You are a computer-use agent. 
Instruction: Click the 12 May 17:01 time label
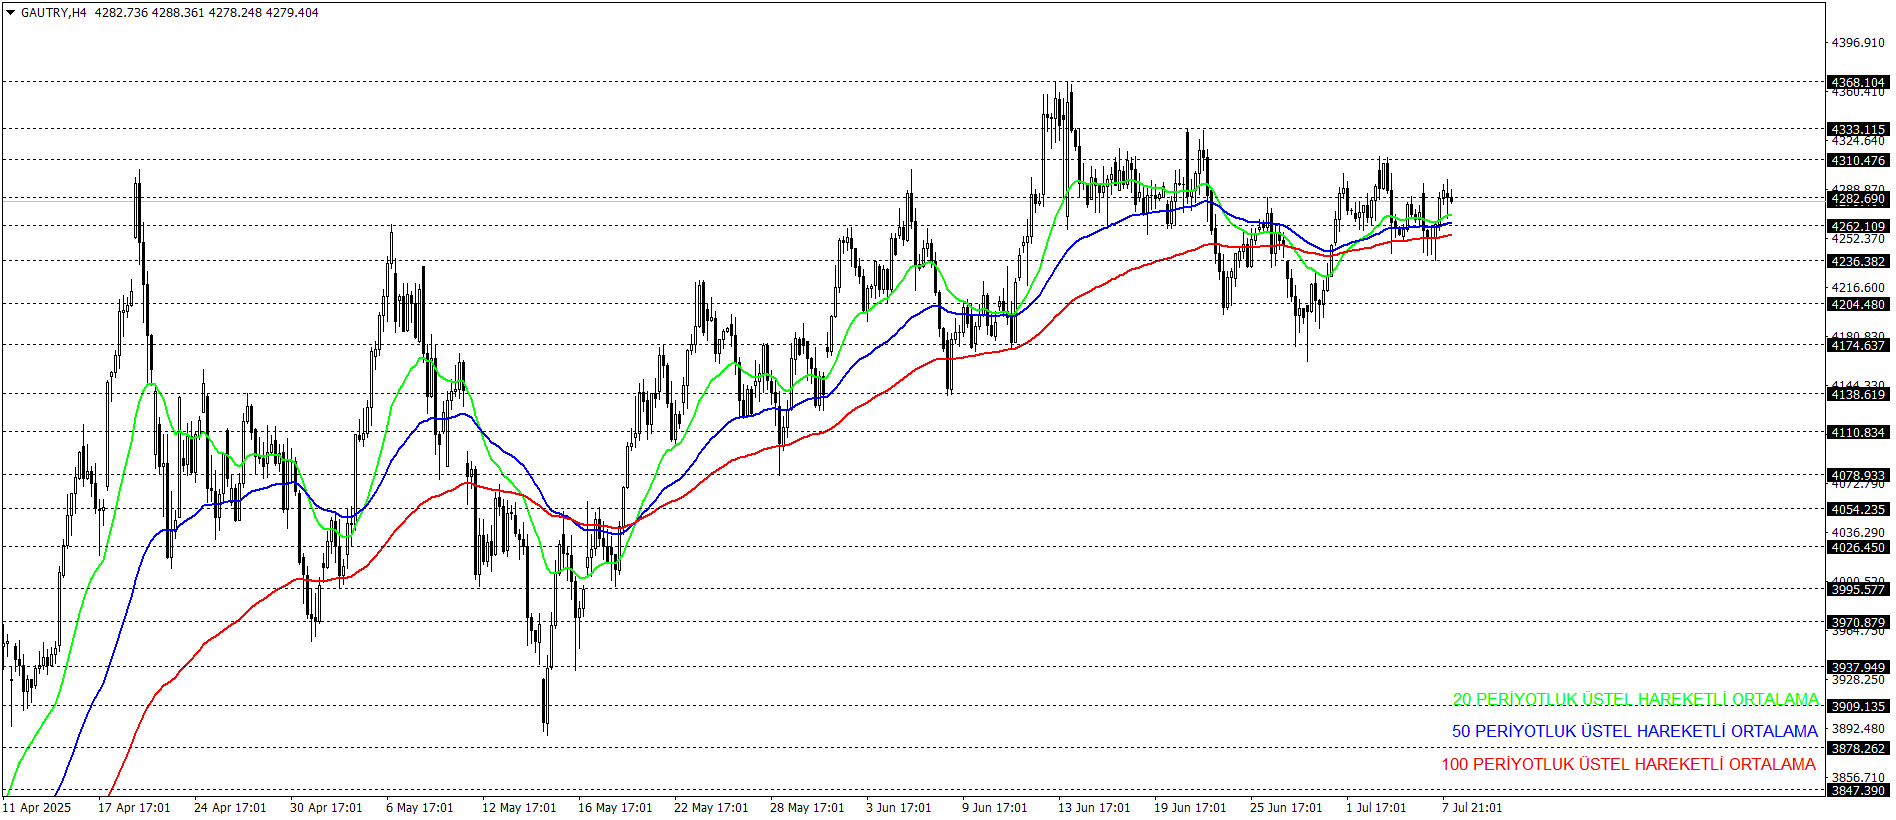(x=519, y=808)
